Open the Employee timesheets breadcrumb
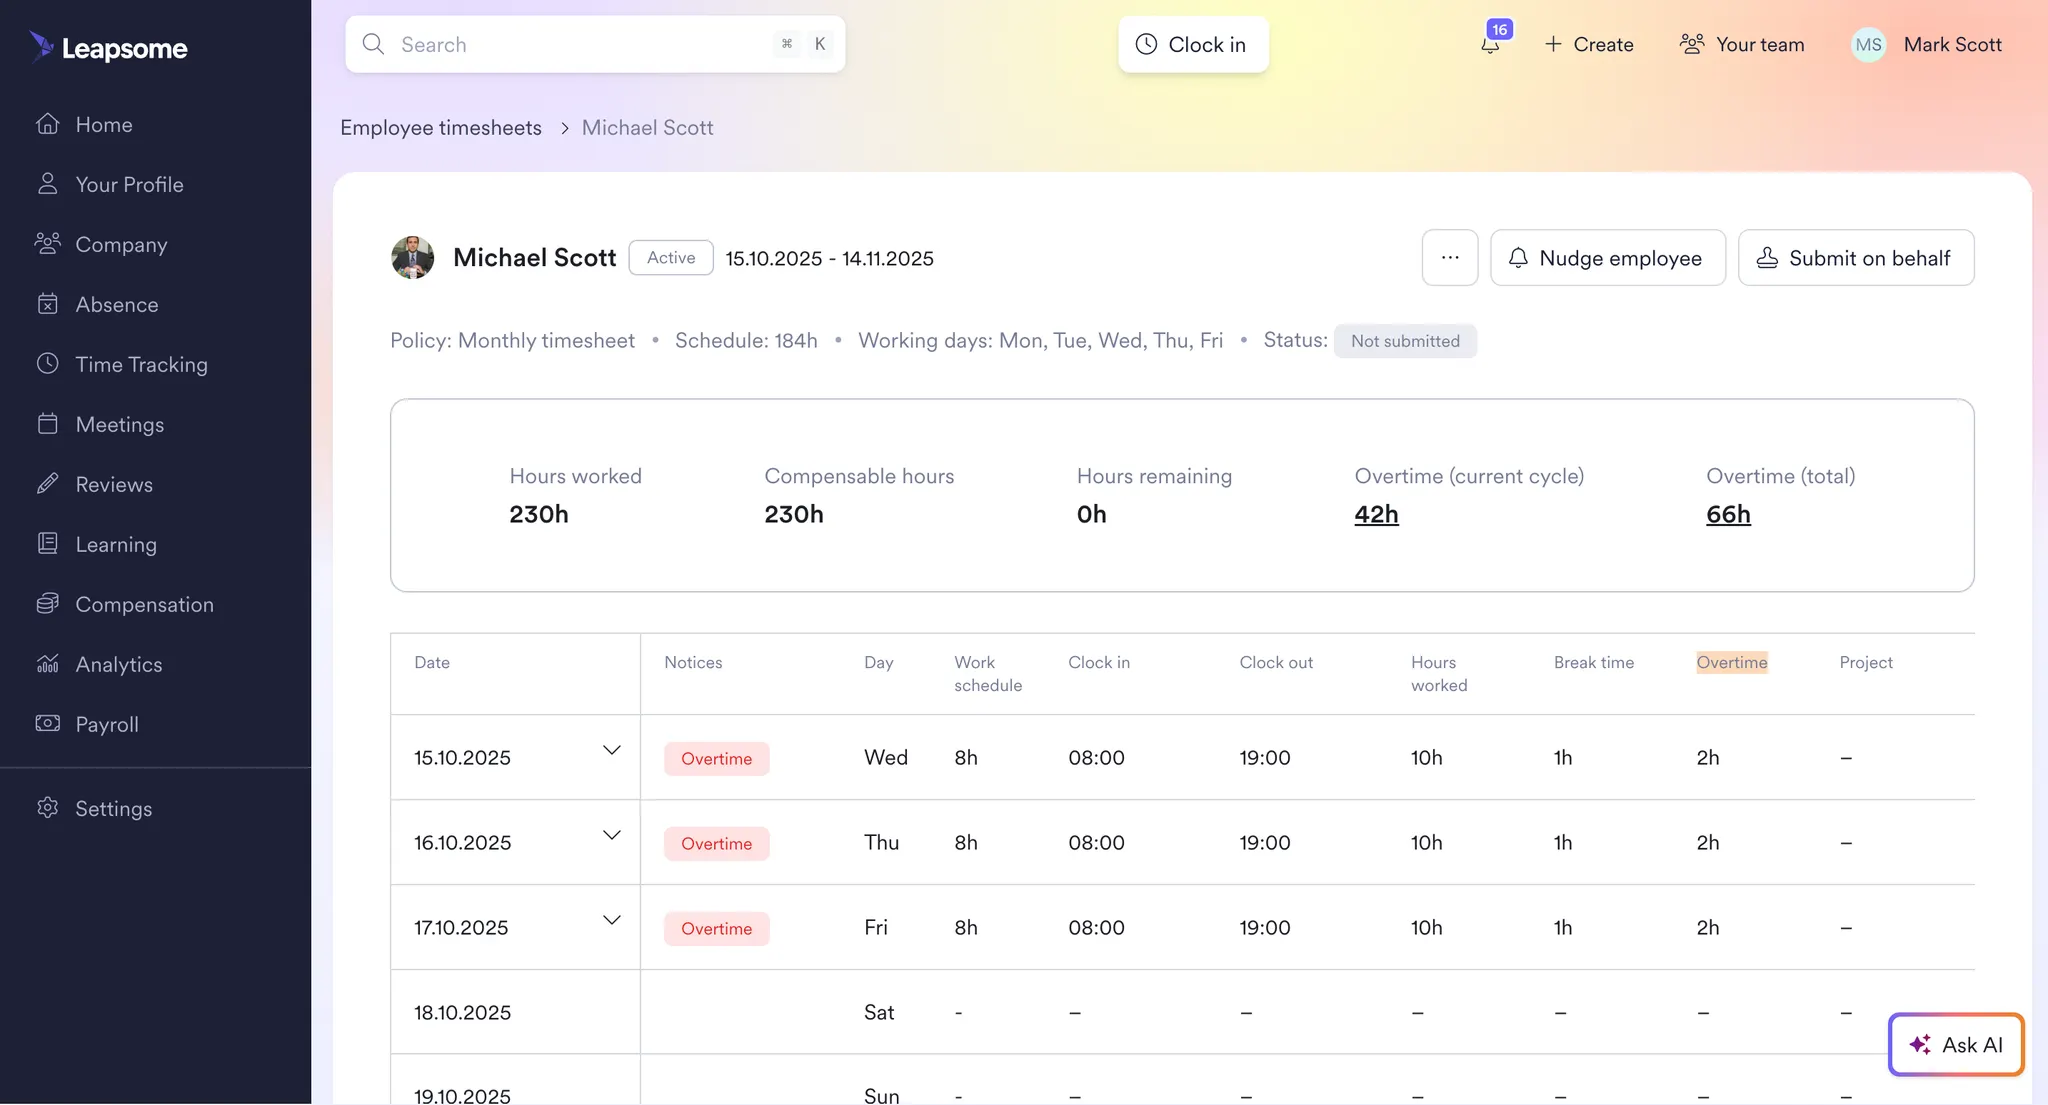The image size is (2048, 1105). [x=440, y=127]
